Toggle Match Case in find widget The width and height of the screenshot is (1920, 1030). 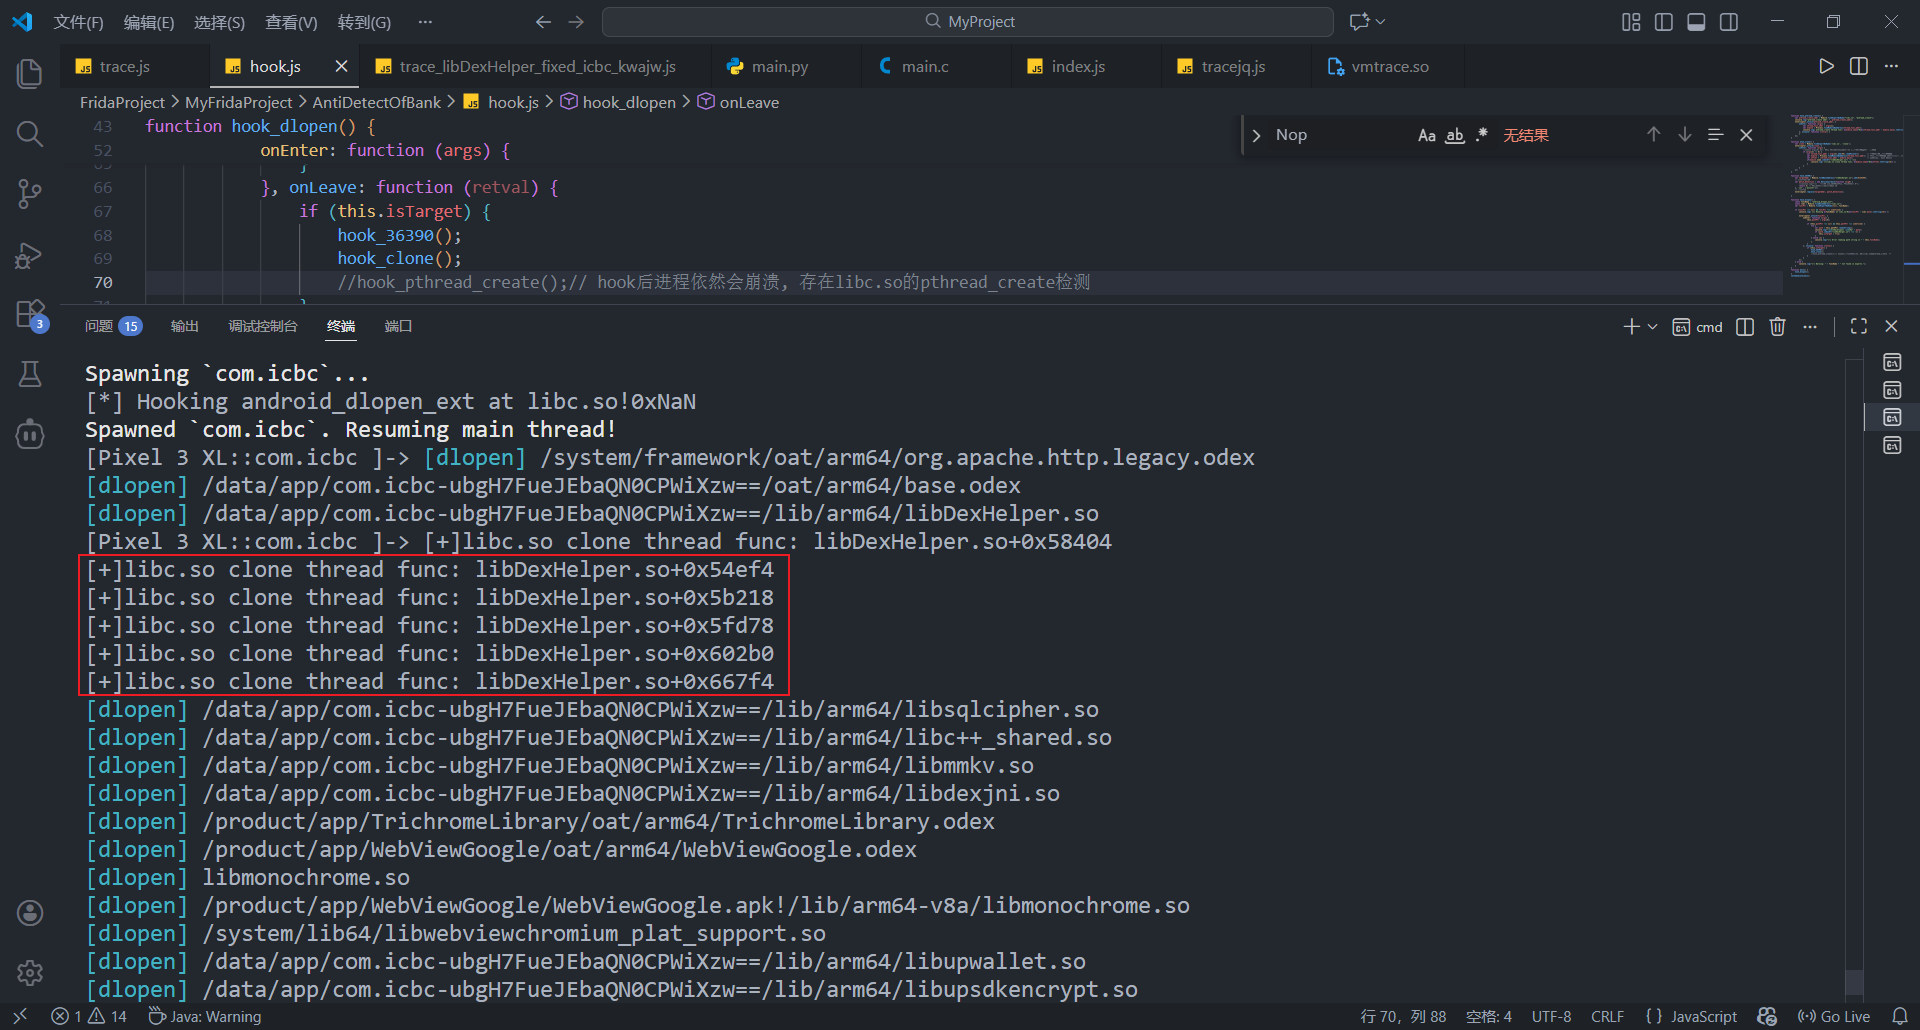pos(1427,135)
